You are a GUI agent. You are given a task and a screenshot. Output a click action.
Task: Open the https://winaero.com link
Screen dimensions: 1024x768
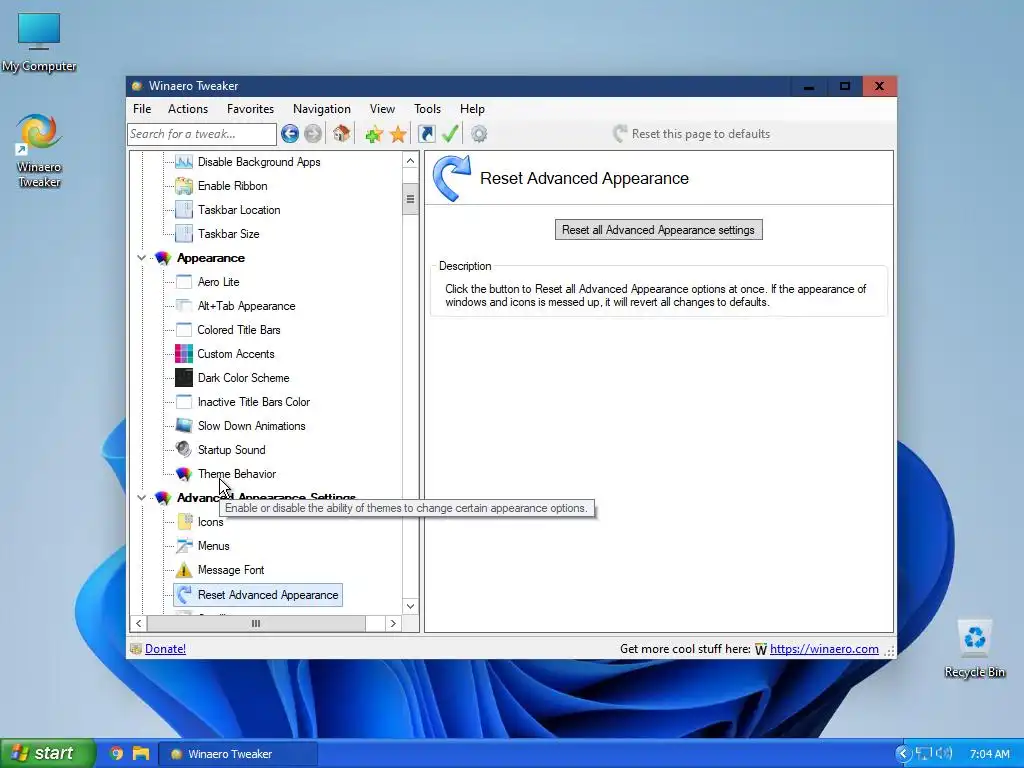(x=824, y=649)
